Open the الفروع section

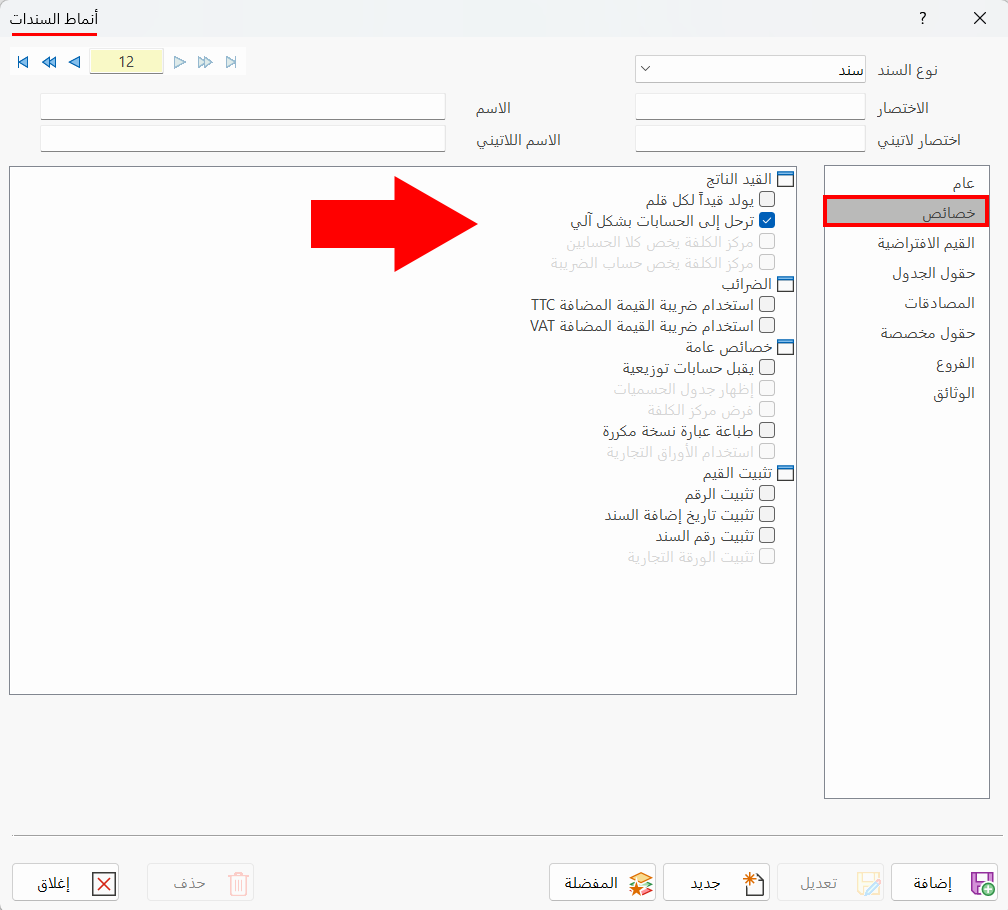pyautogui.click(x=906, y=363)
